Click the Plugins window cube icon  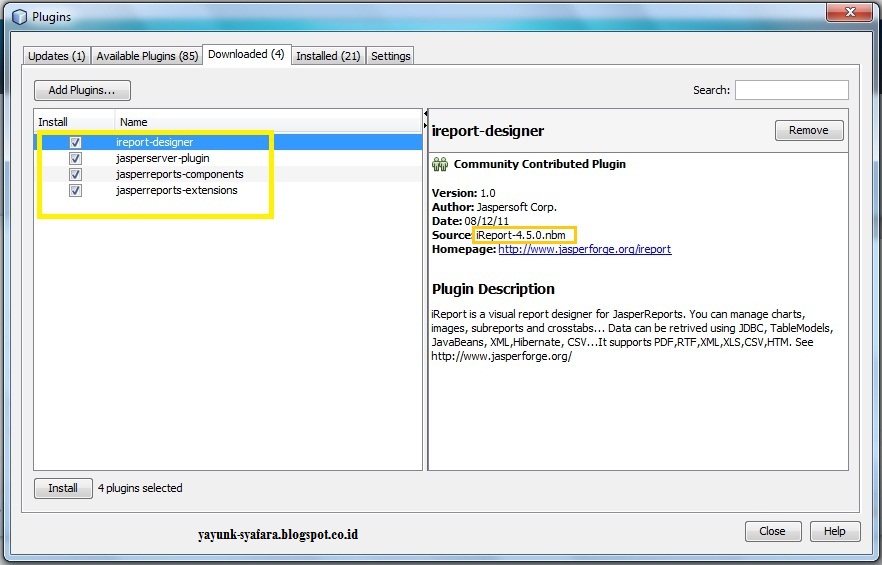tap(19, 17)
